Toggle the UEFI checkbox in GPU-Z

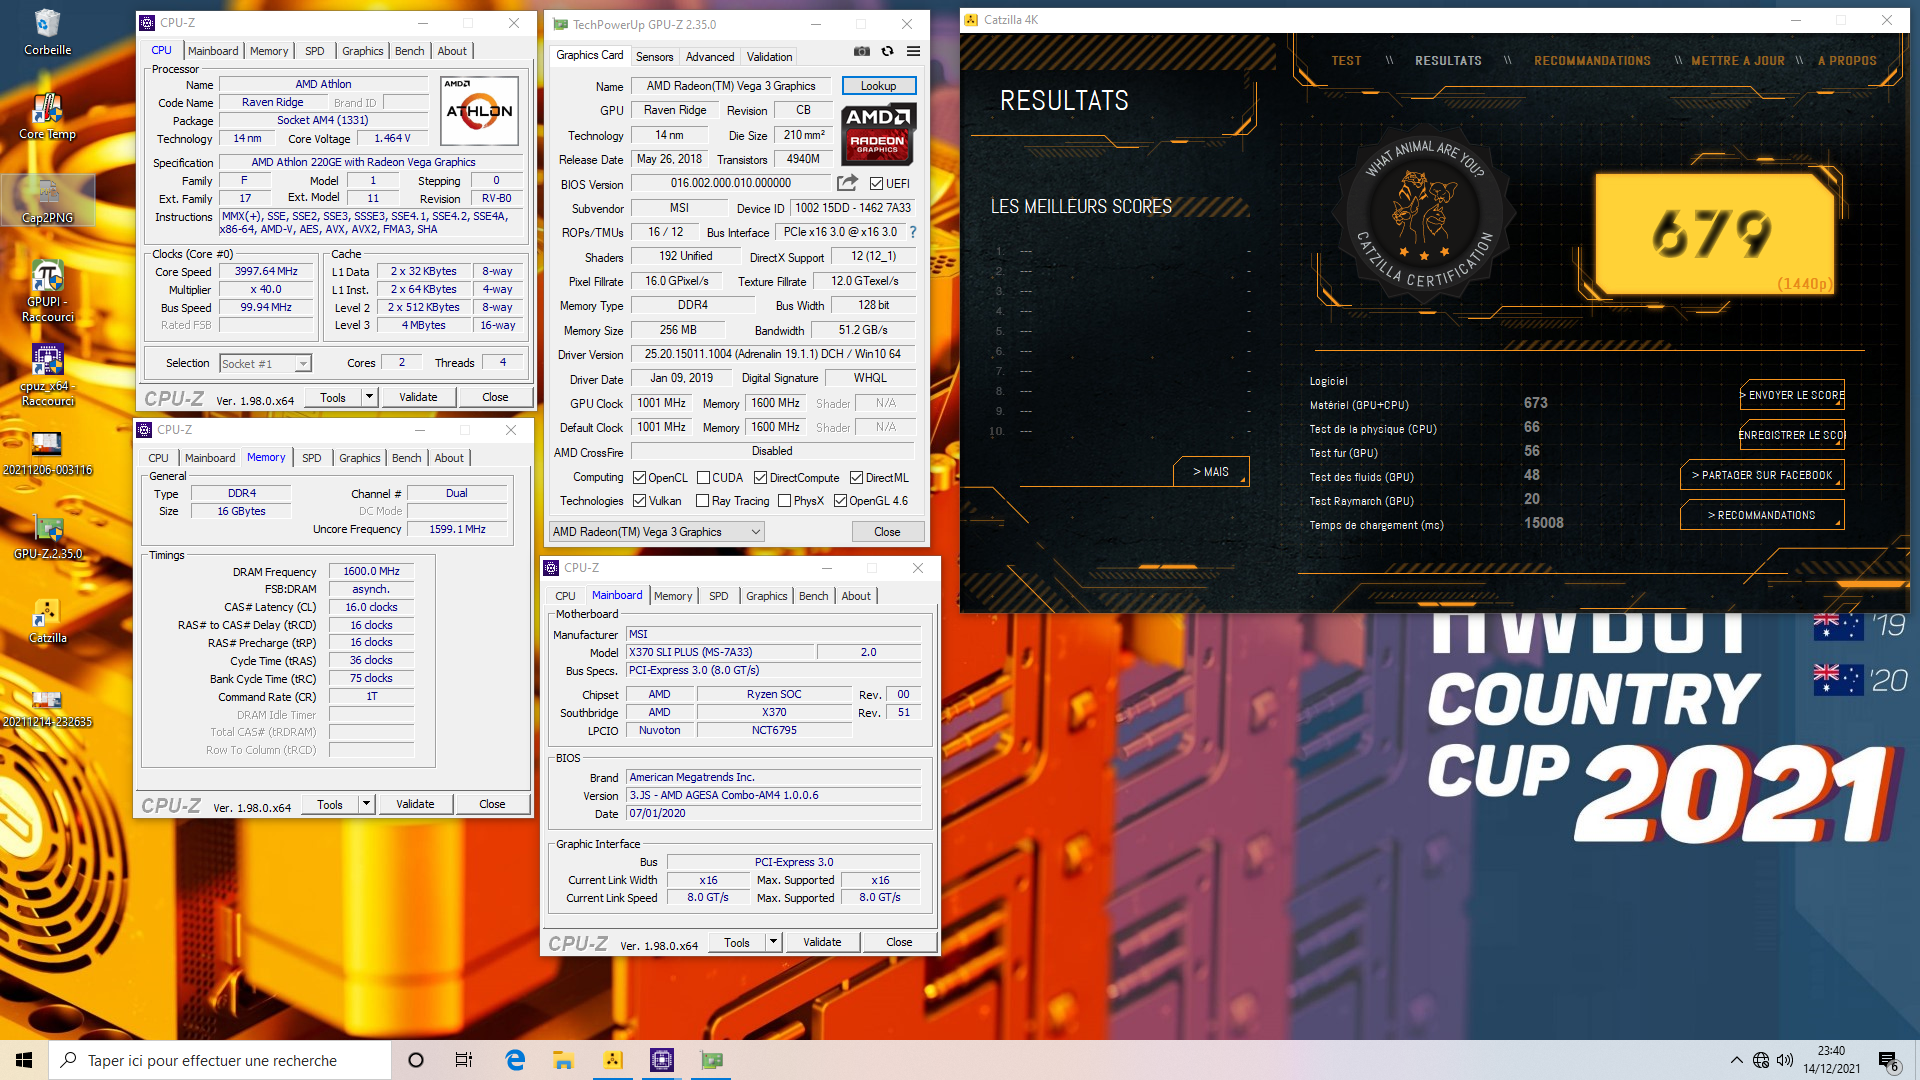[x=876, y=184]
